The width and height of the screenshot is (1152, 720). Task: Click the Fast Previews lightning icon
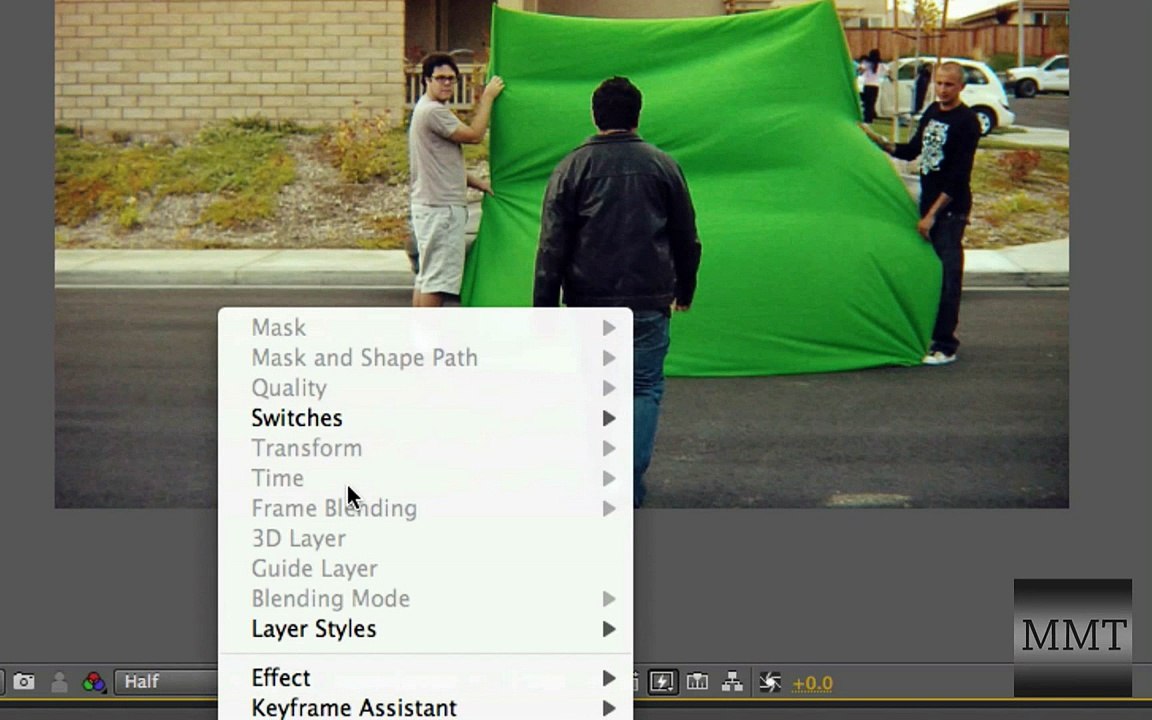(662, 683)
